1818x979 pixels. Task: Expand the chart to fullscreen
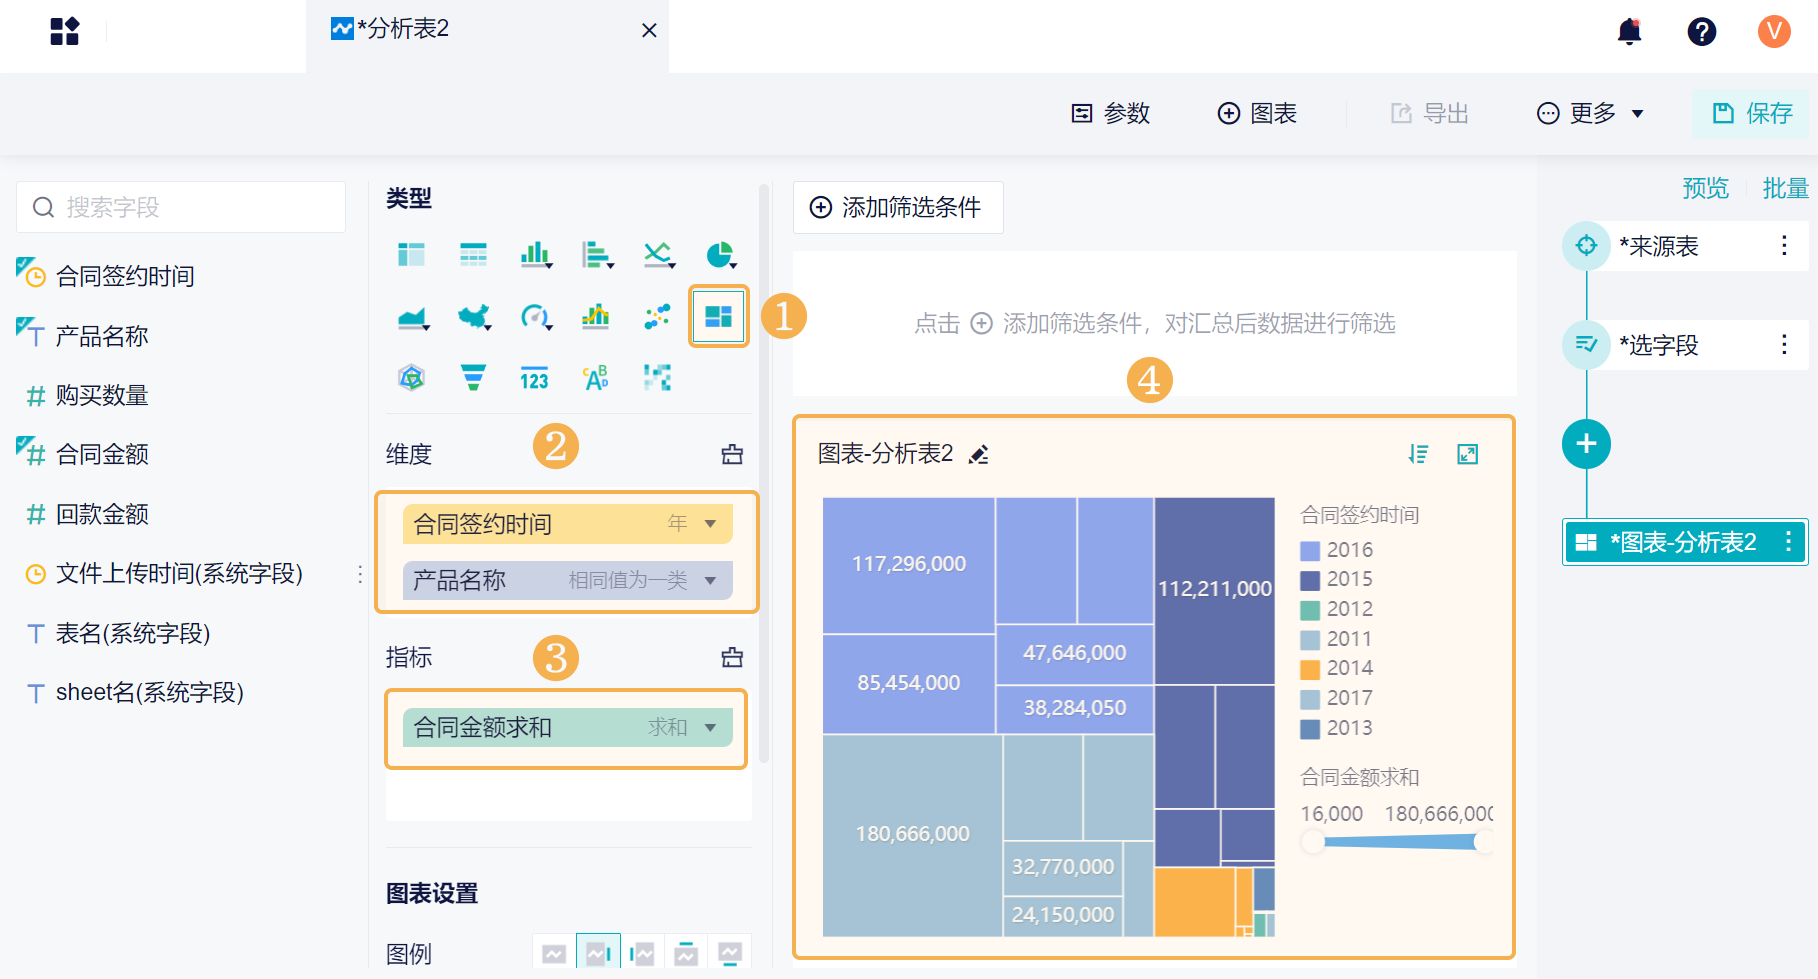[x=1467, y=454]
